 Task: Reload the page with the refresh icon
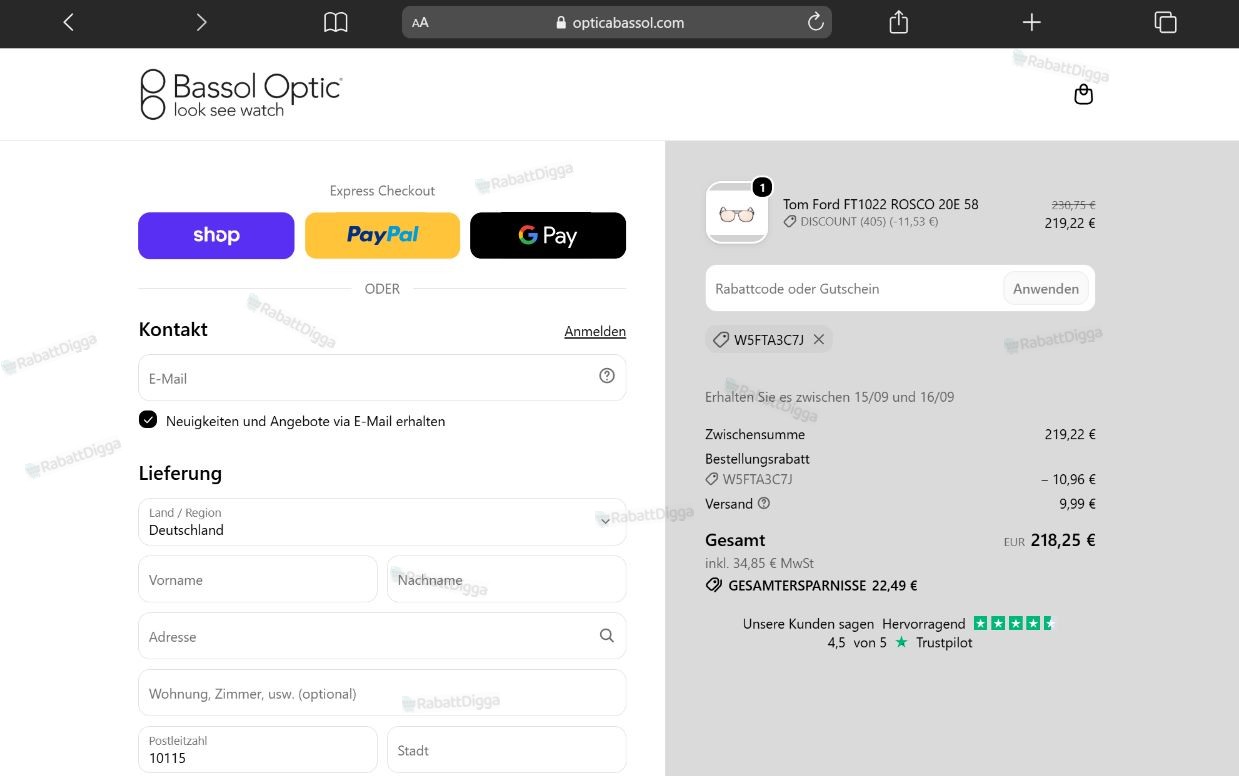click(x=815, y=22)
